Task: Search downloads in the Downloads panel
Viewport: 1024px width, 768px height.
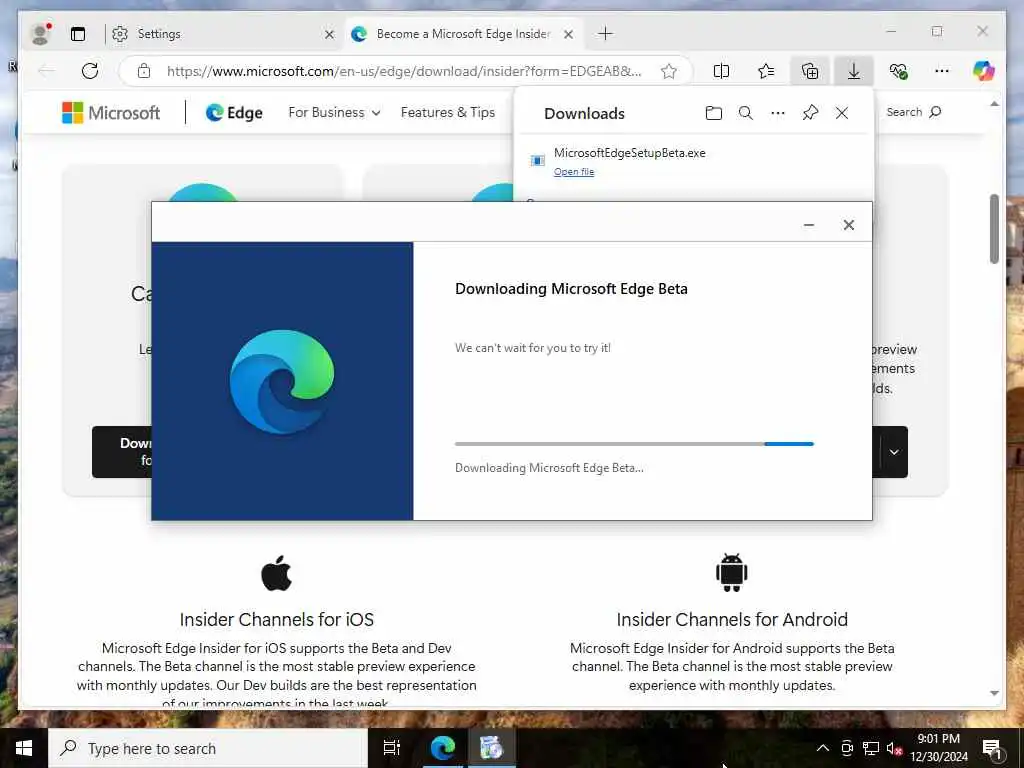Action: [x=746, y=113]
